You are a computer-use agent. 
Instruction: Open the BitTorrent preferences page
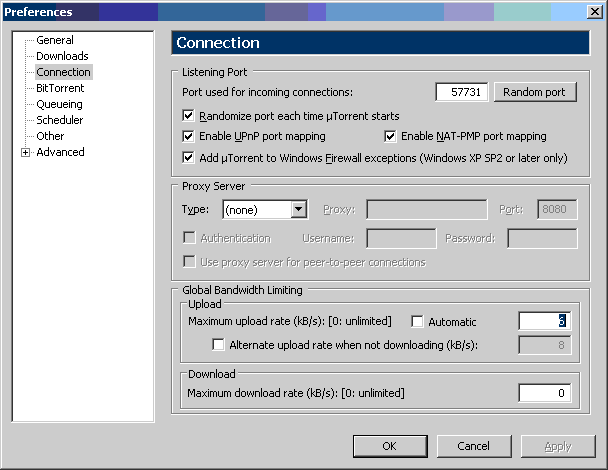click(x=60, y=88)
